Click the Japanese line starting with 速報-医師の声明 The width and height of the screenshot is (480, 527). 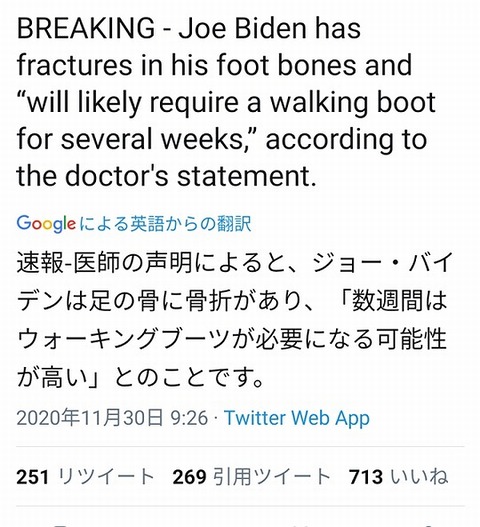click(235, 262)
